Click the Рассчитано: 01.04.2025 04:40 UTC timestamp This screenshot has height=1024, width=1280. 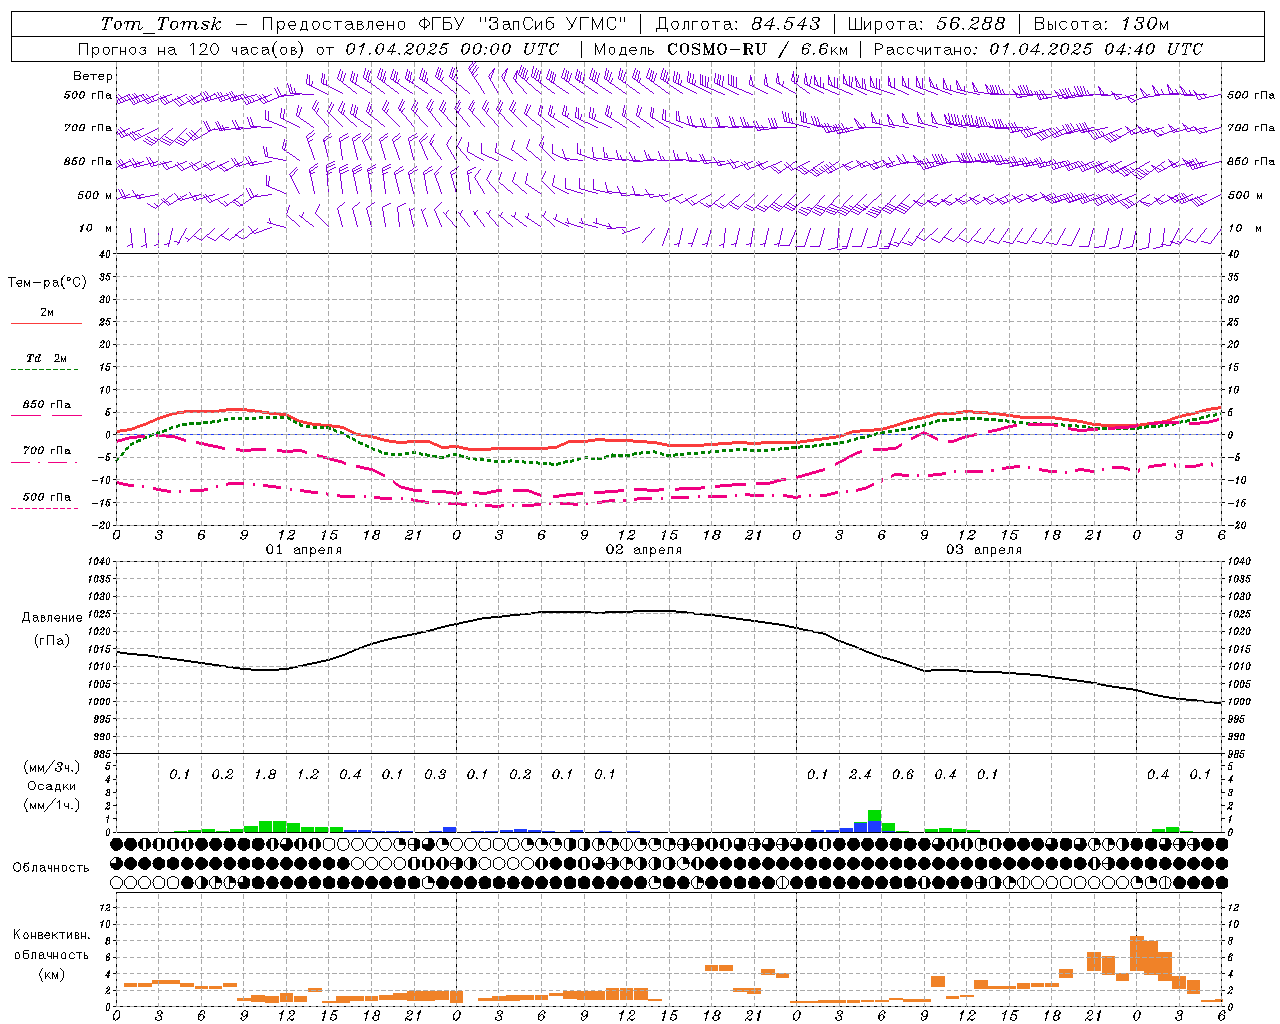click(1038, 49)
